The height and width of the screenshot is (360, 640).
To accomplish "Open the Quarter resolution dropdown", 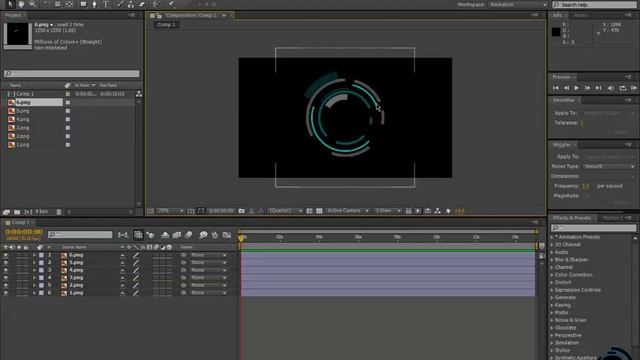I will (285, 211).
